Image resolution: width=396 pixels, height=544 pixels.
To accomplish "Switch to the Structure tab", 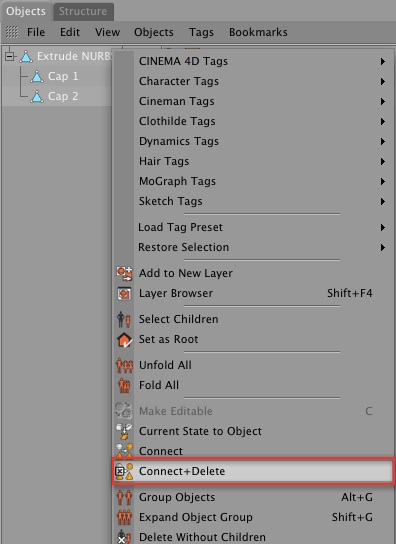I will (83, 11).
